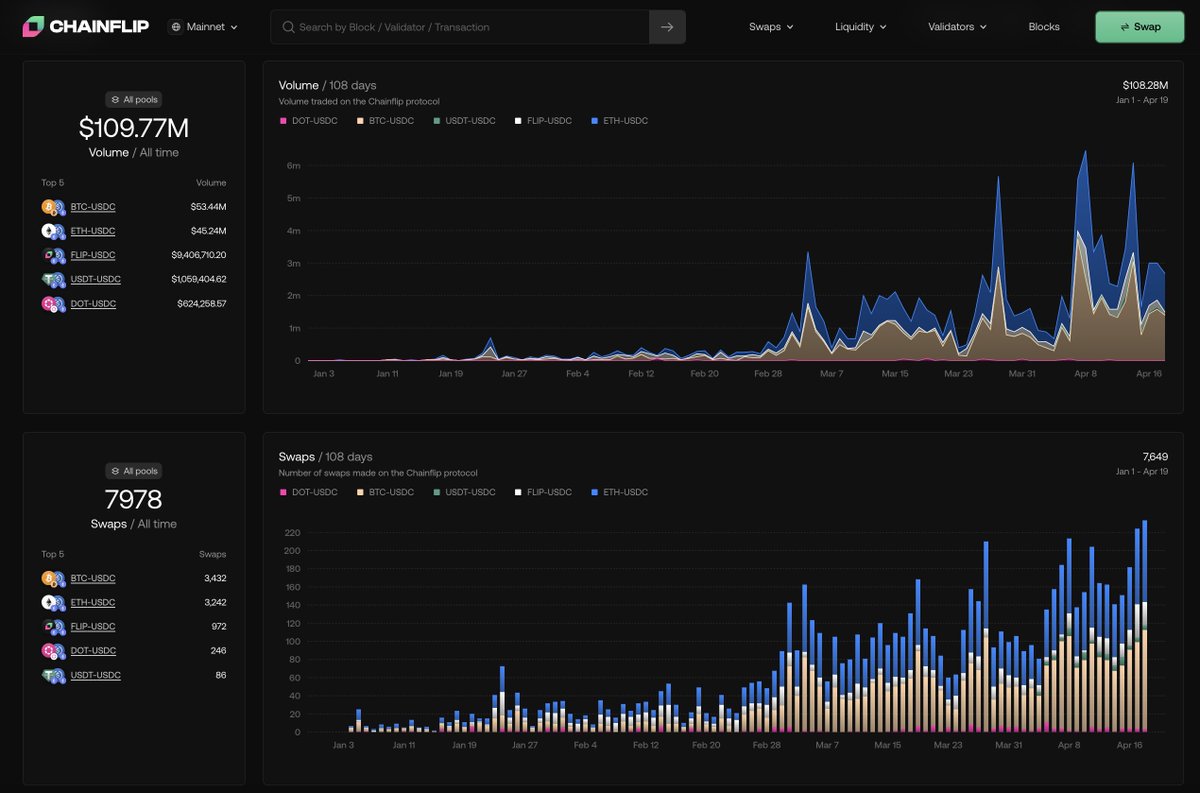The height and width of the screenshot is (793, 1200).
Task: Click the All pools badge above the 7978 swaps
Action: 134,470
